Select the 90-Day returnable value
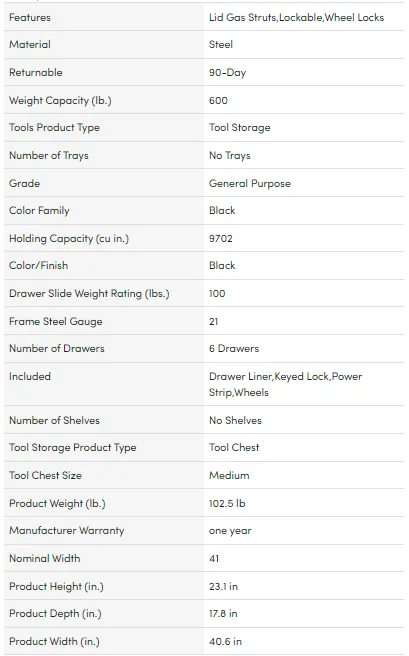409x656 pixels. click(x=228, y=72)
